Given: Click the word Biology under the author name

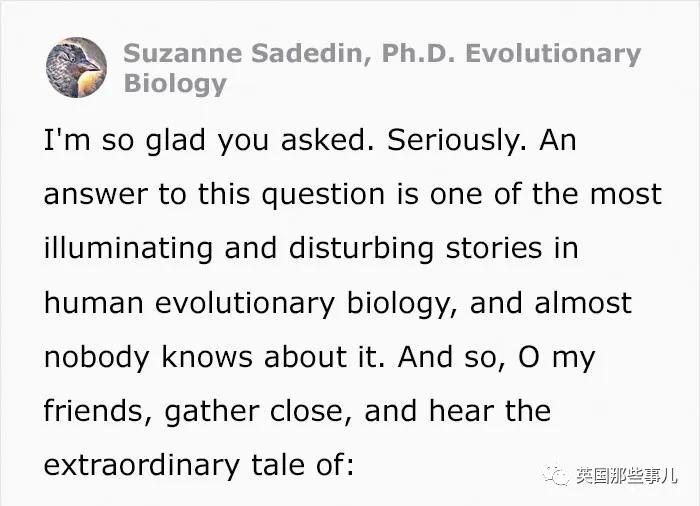Looking at the screenshot, I should (175, 82).
